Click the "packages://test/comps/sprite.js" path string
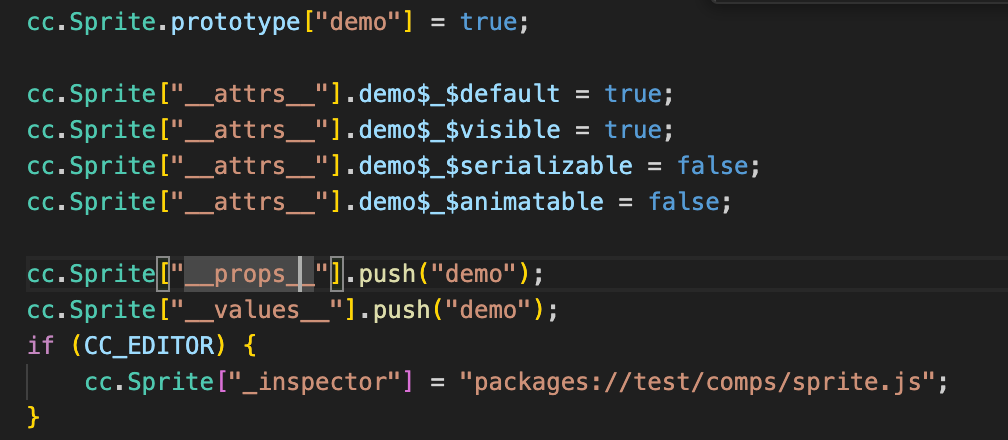This screenshot has width=1008, height=440. click(697, 382)
